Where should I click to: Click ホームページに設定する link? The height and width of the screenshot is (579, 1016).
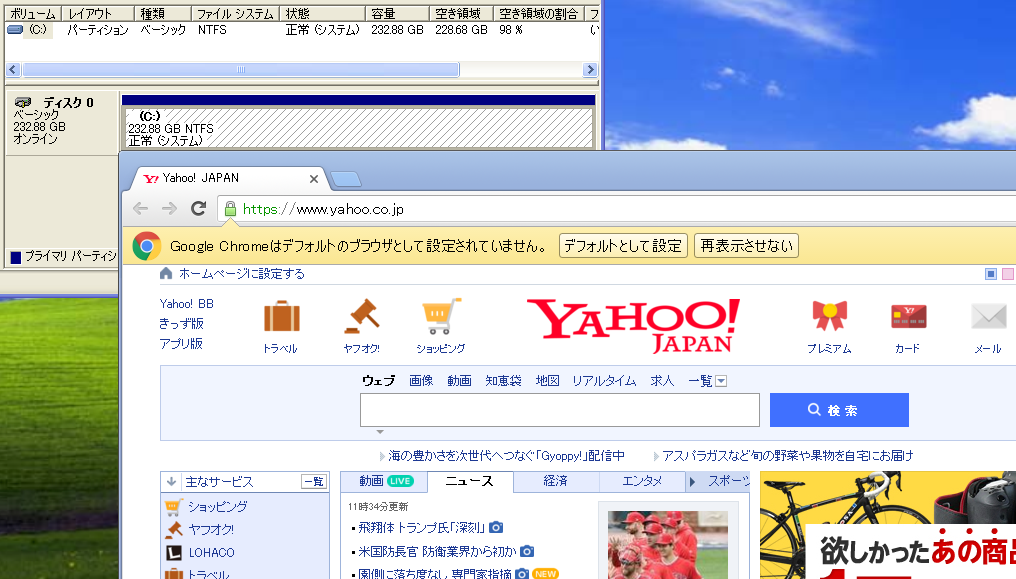242,274
